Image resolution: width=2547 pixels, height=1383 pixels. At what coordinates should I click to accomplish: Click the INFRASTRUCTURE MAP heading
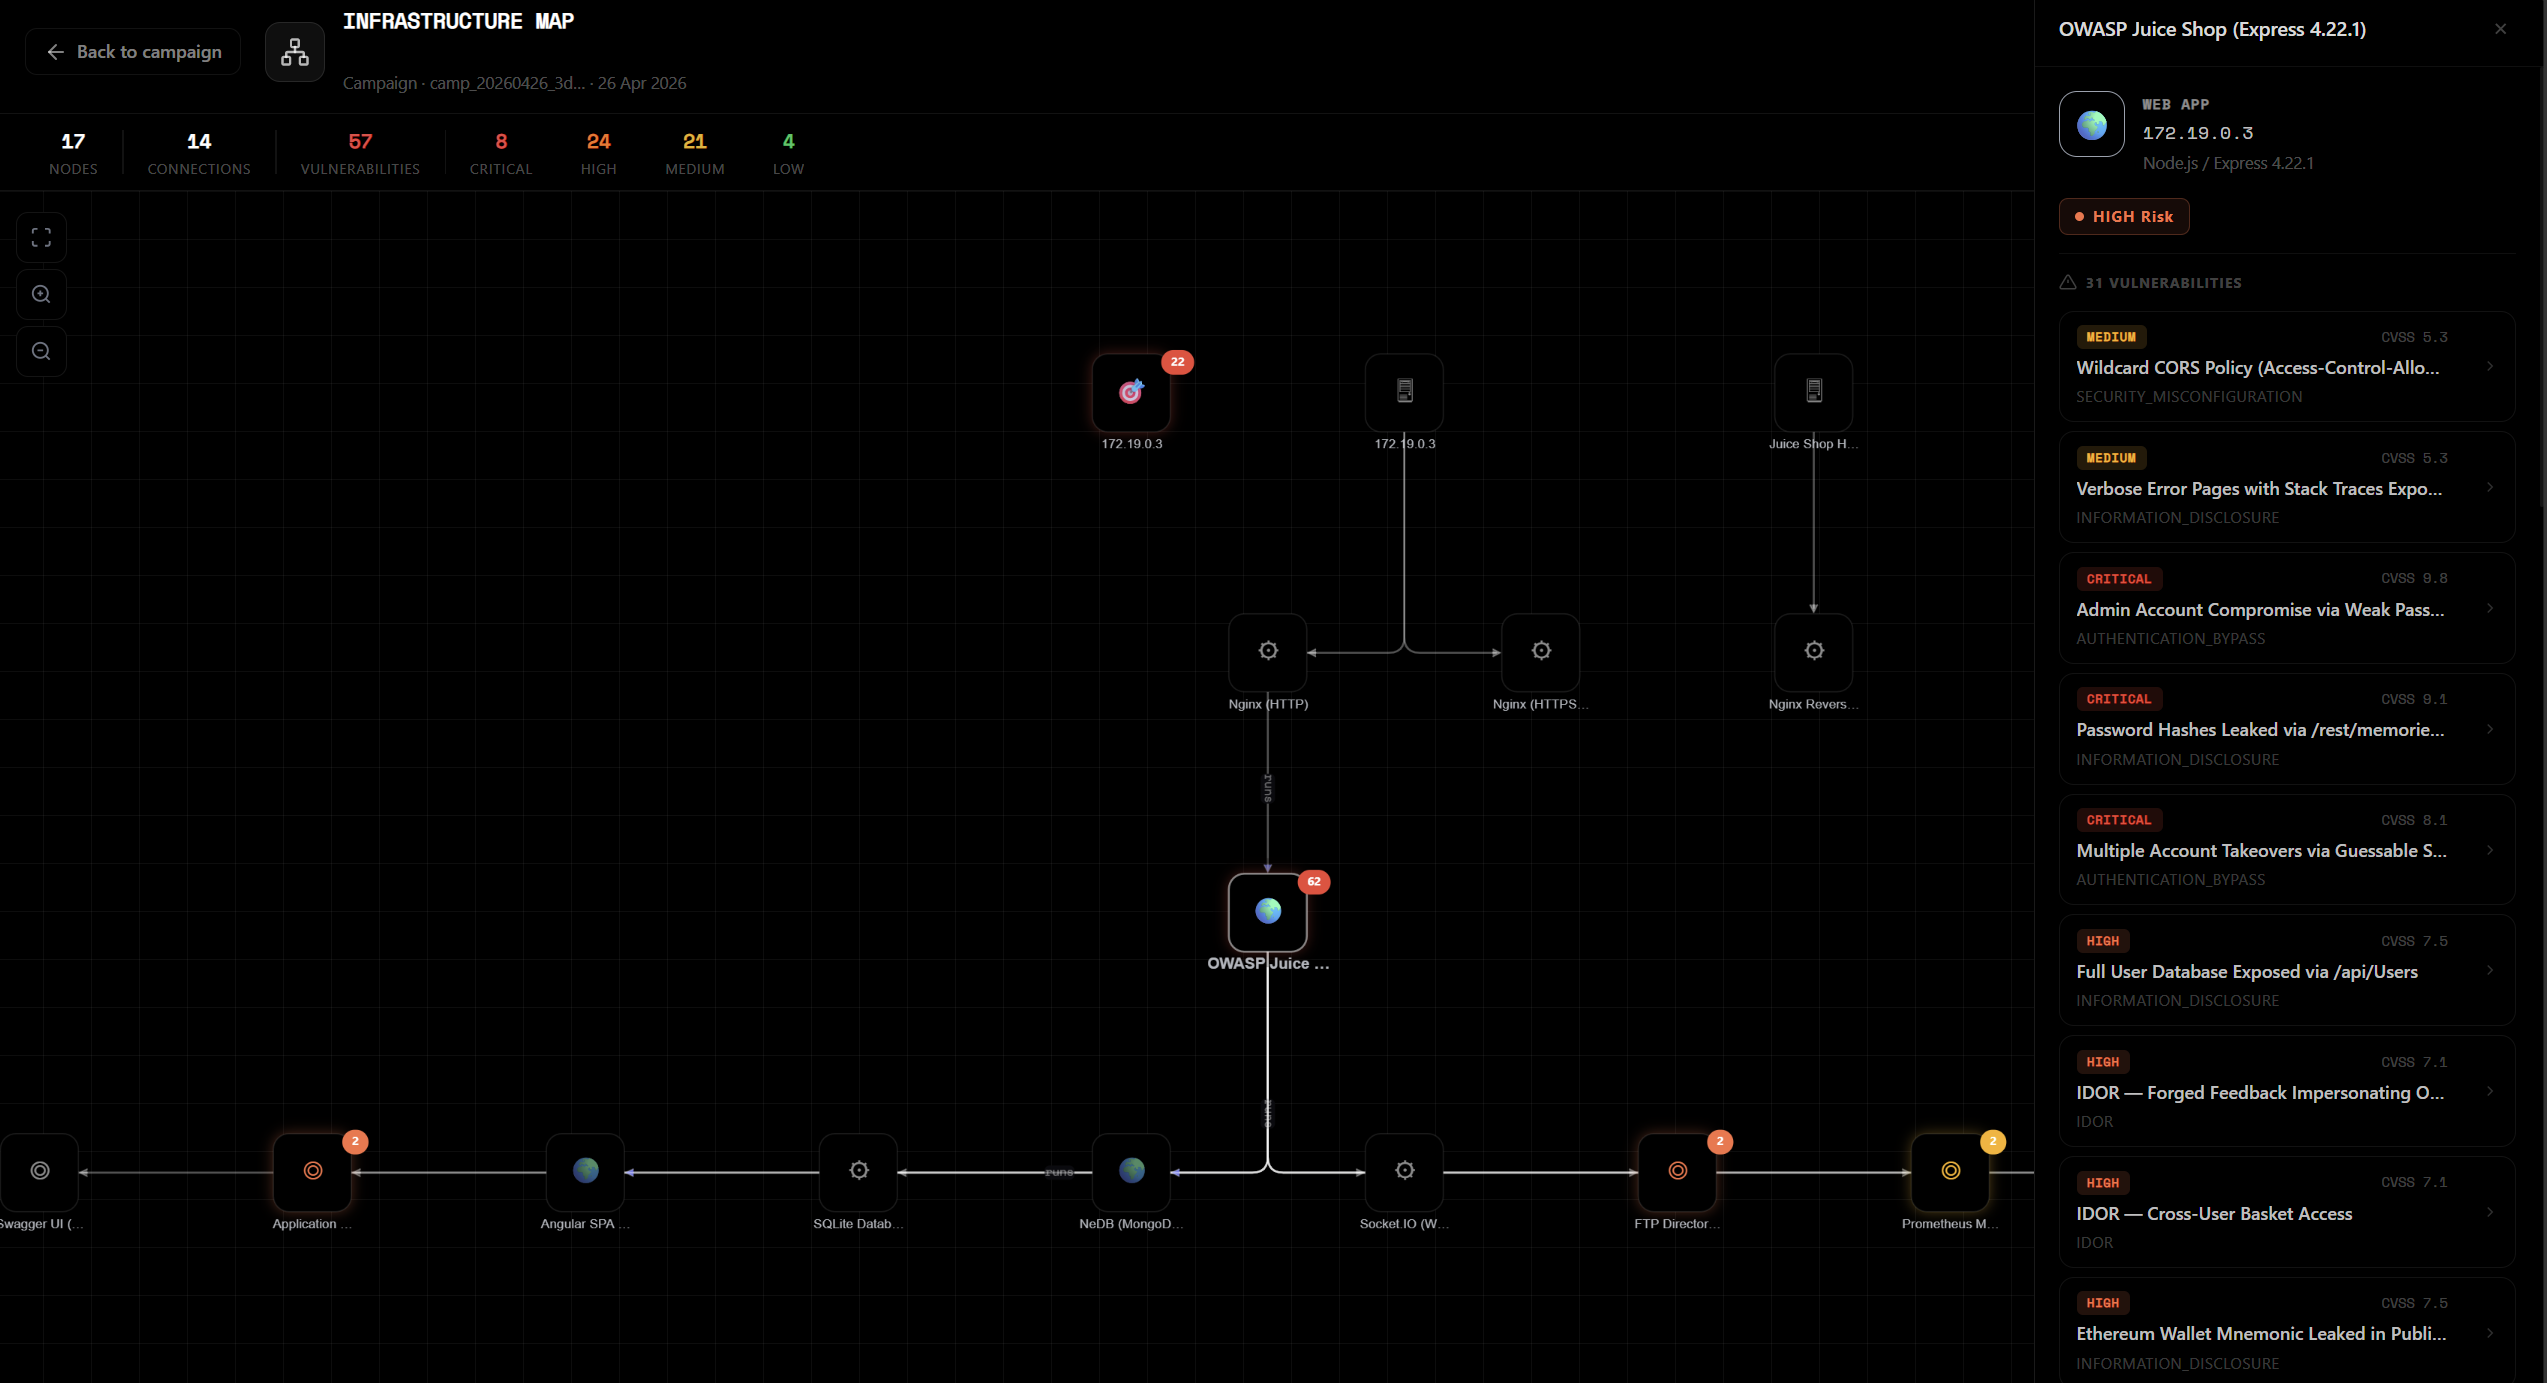pyautogui.click(x=458, y=22)
